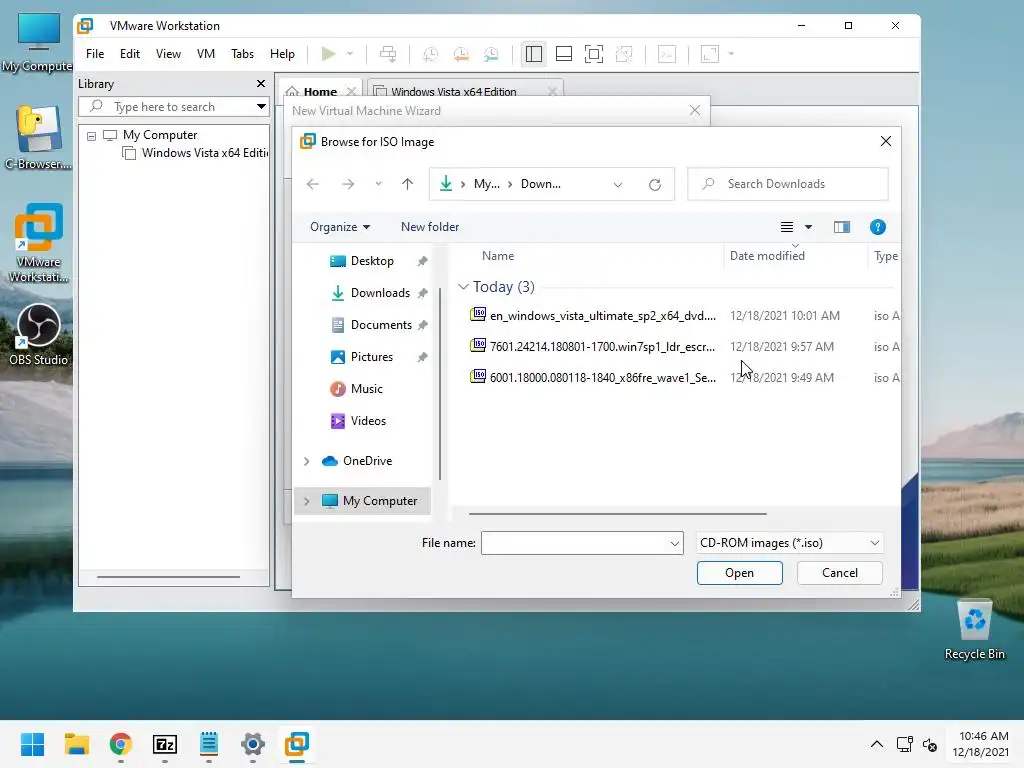Open the Windows Start menu
The width and height of the screenshot is (1024, 768).
(x=33, y=744)
